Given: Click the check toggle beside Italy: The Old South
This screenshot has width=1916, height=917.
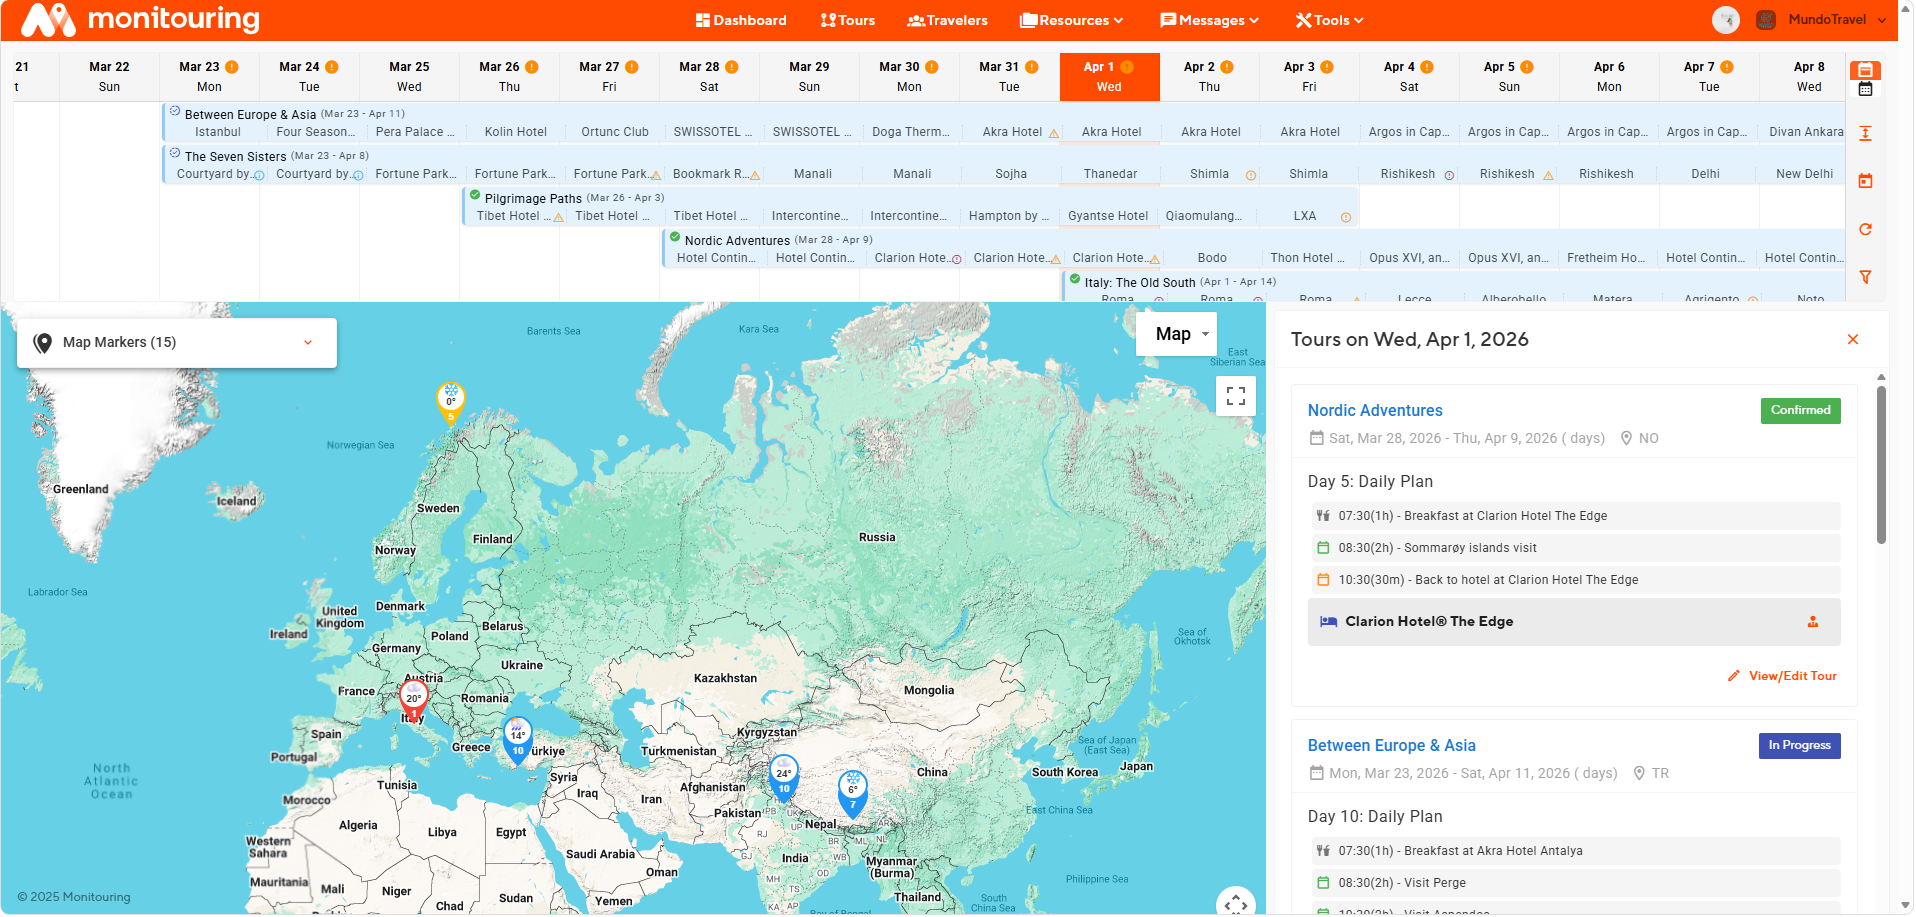Looking at the screenshot, I should 1073,278.
